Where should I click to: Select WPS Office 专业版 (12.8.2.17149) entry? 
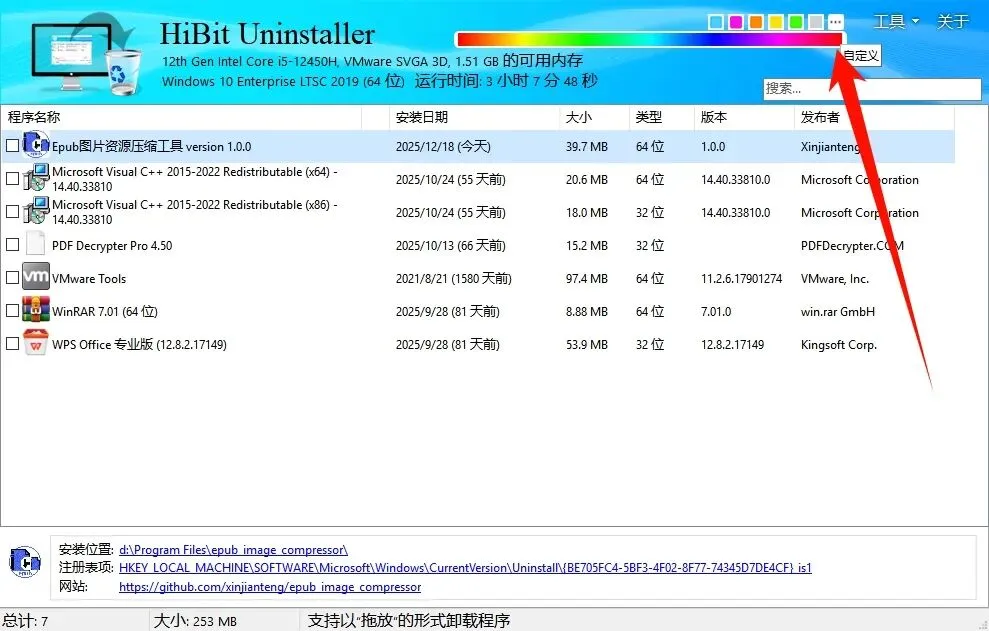tap(139, 345)
